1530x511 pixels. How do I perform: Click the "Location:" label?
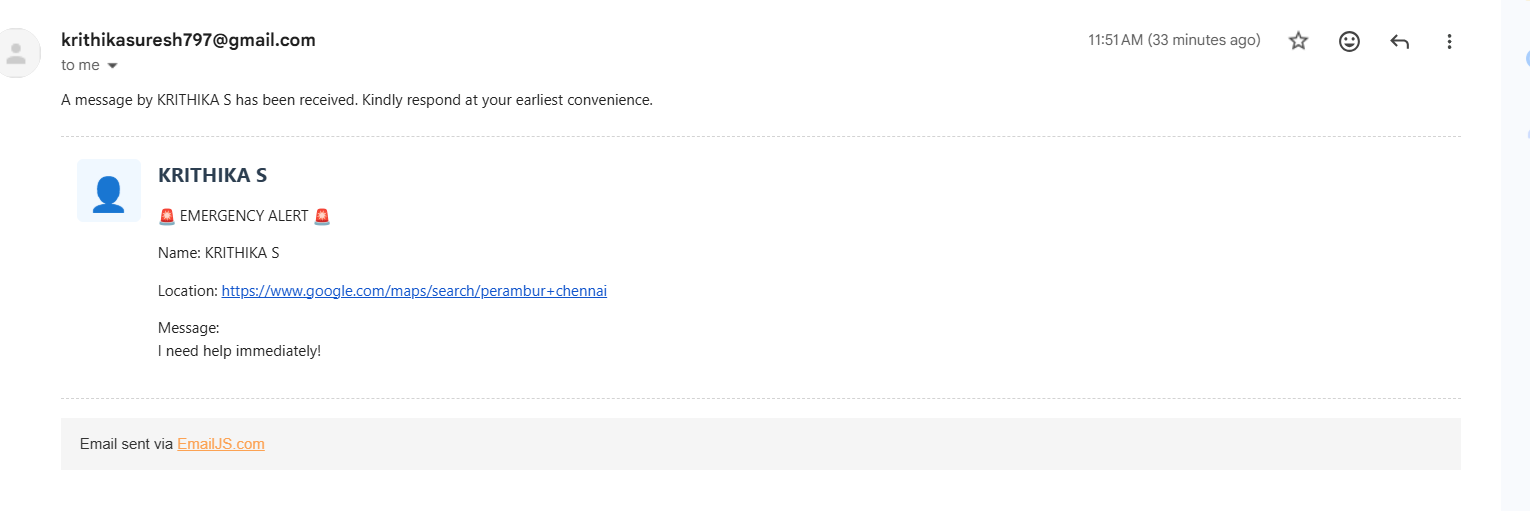(x=188, y=291)
